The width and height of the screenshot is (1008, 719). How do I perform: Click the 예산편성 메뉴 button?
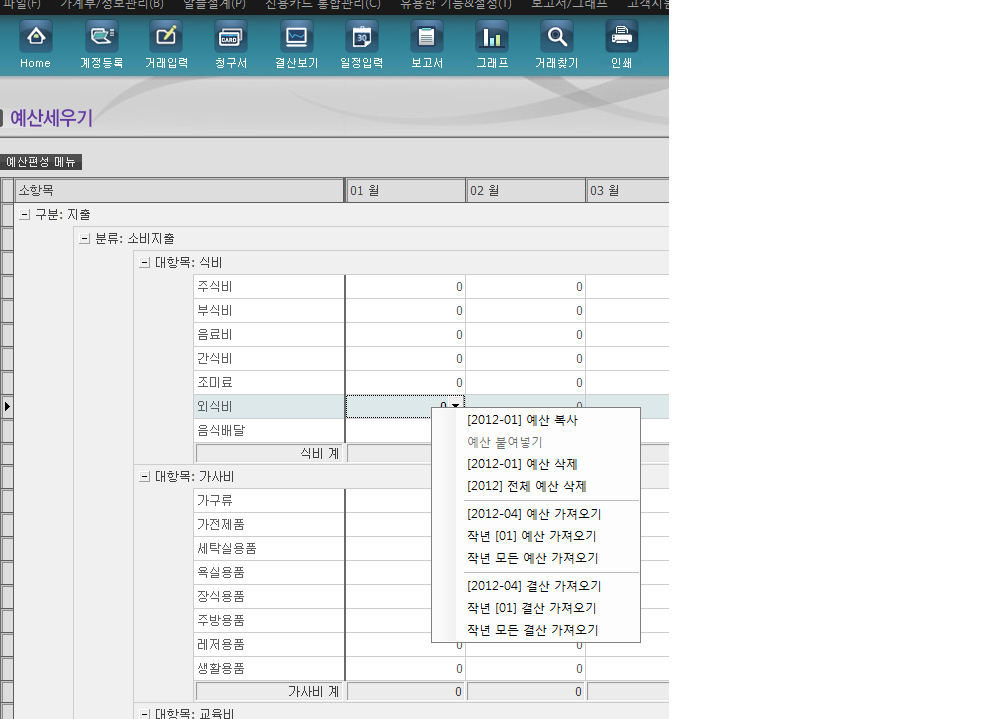41,161
